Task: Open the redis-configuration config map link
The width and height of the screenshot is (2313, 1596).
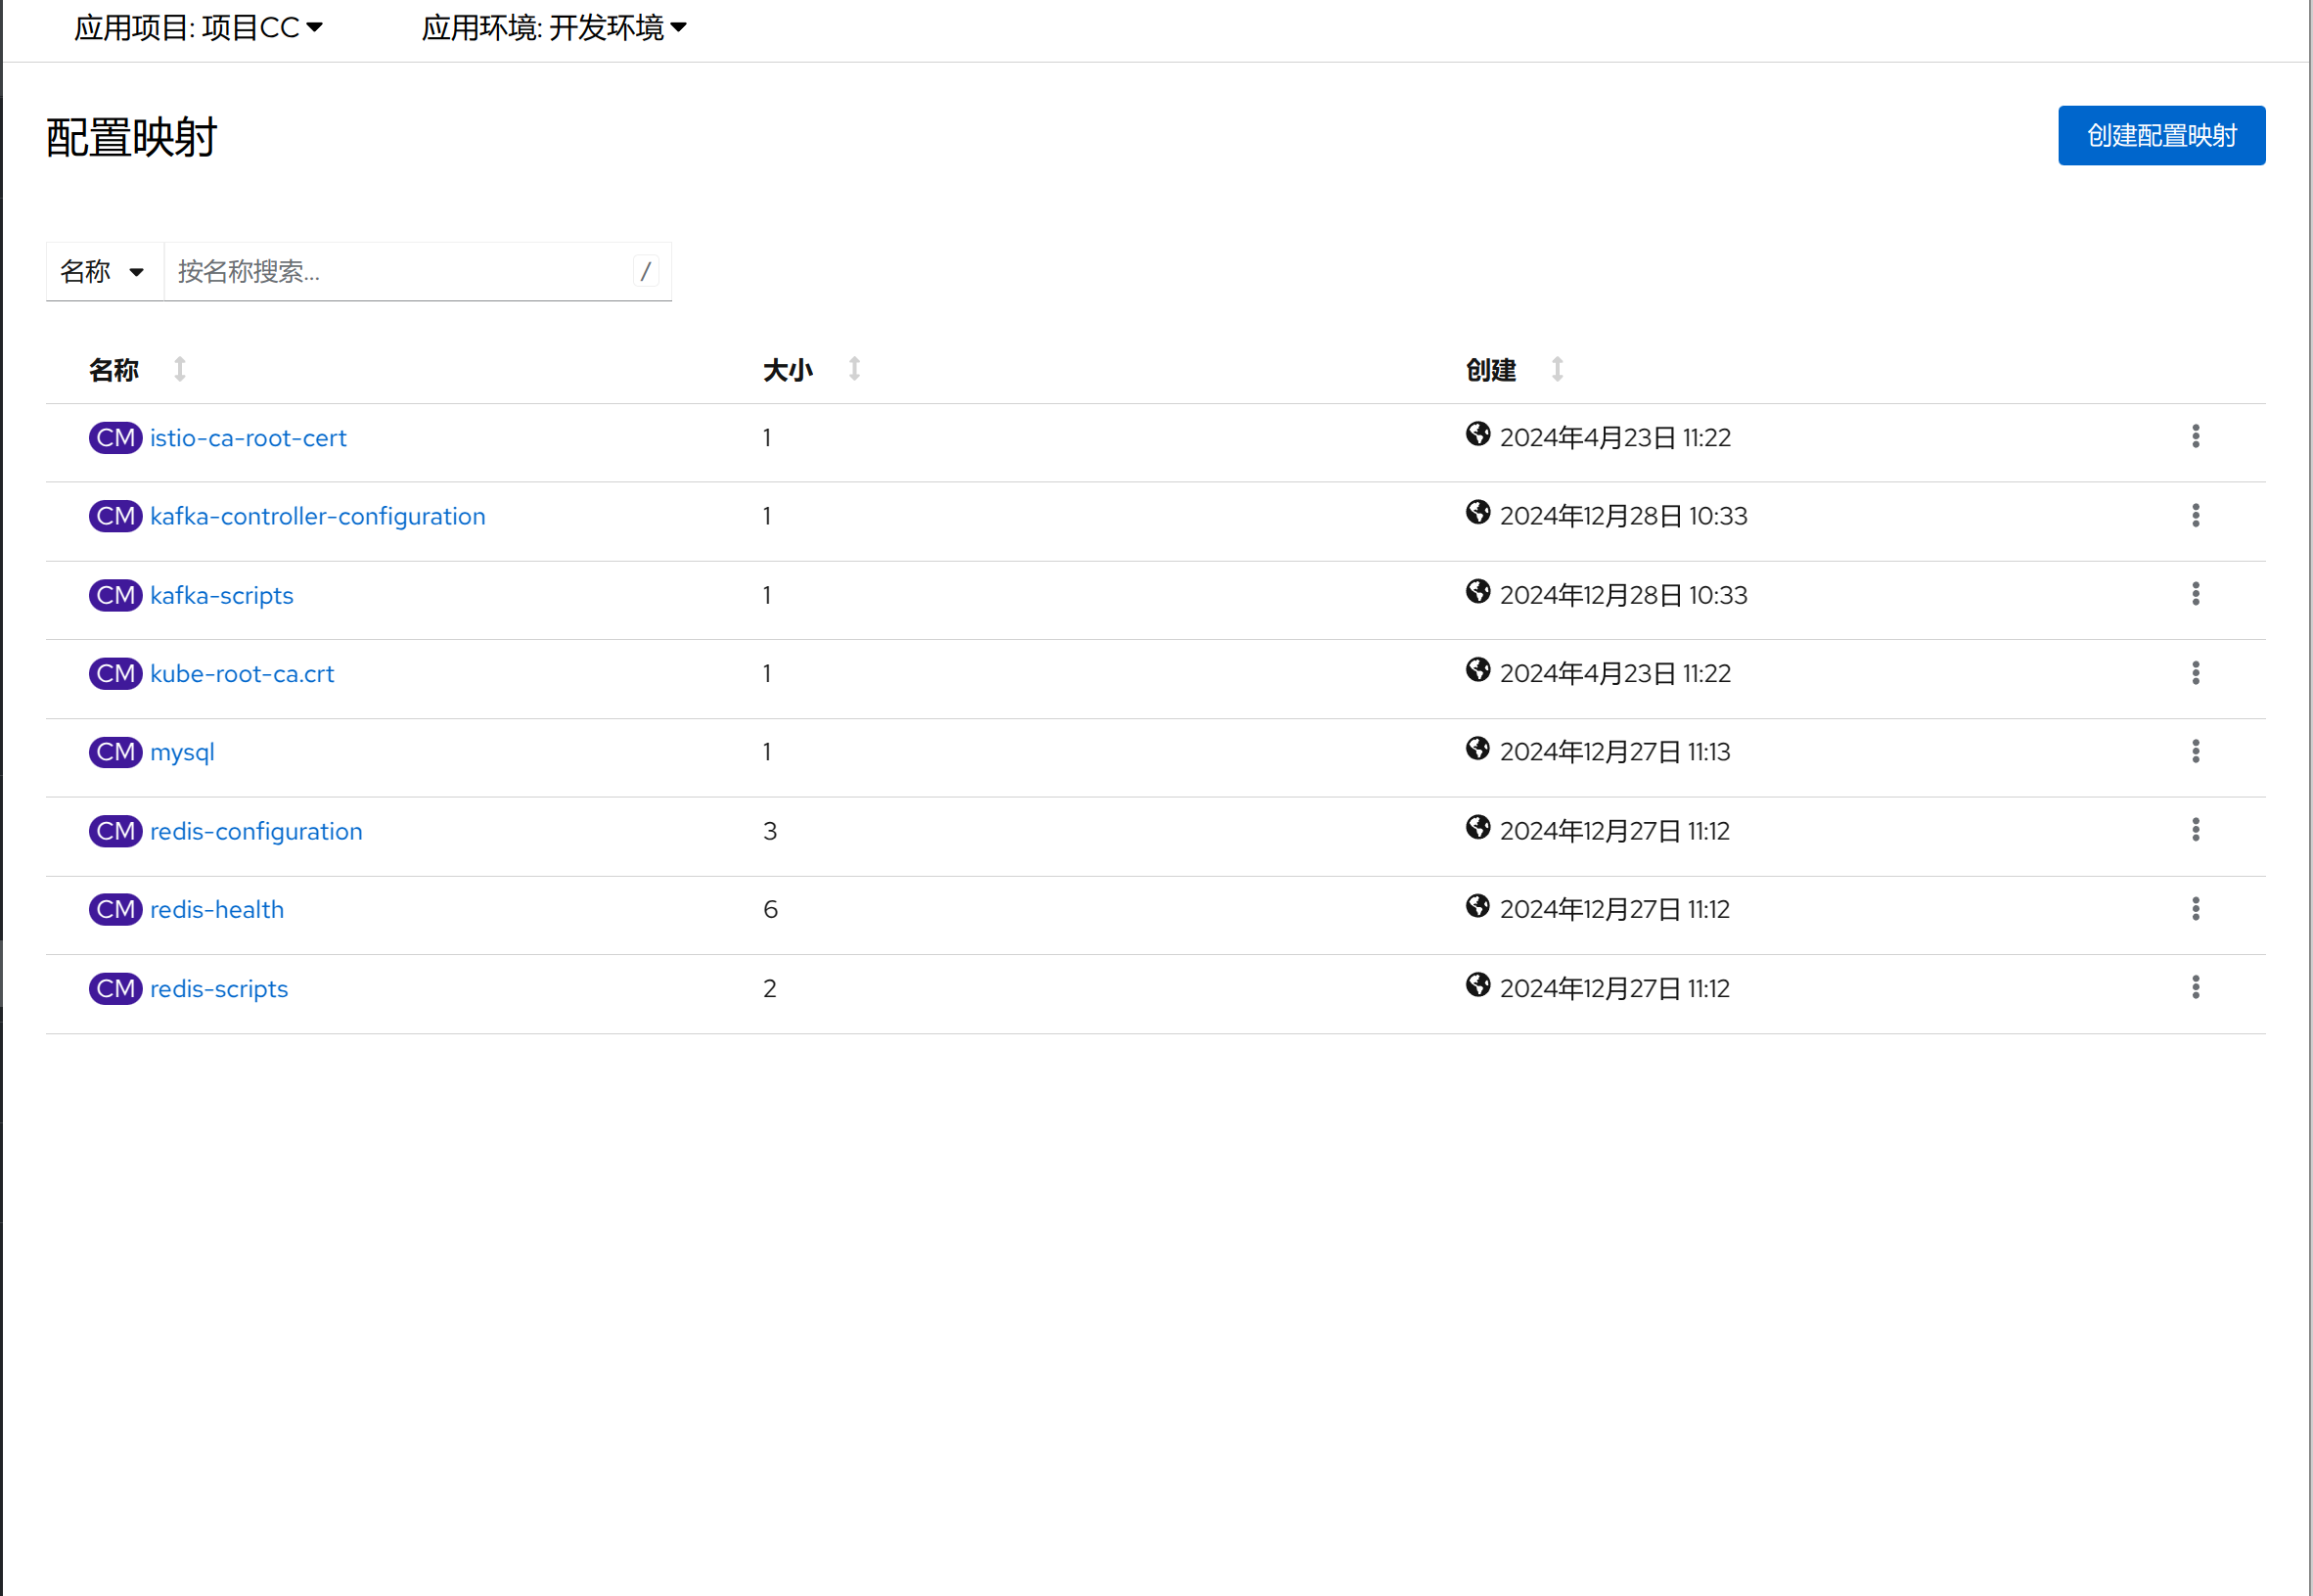Action: point(256,831)
